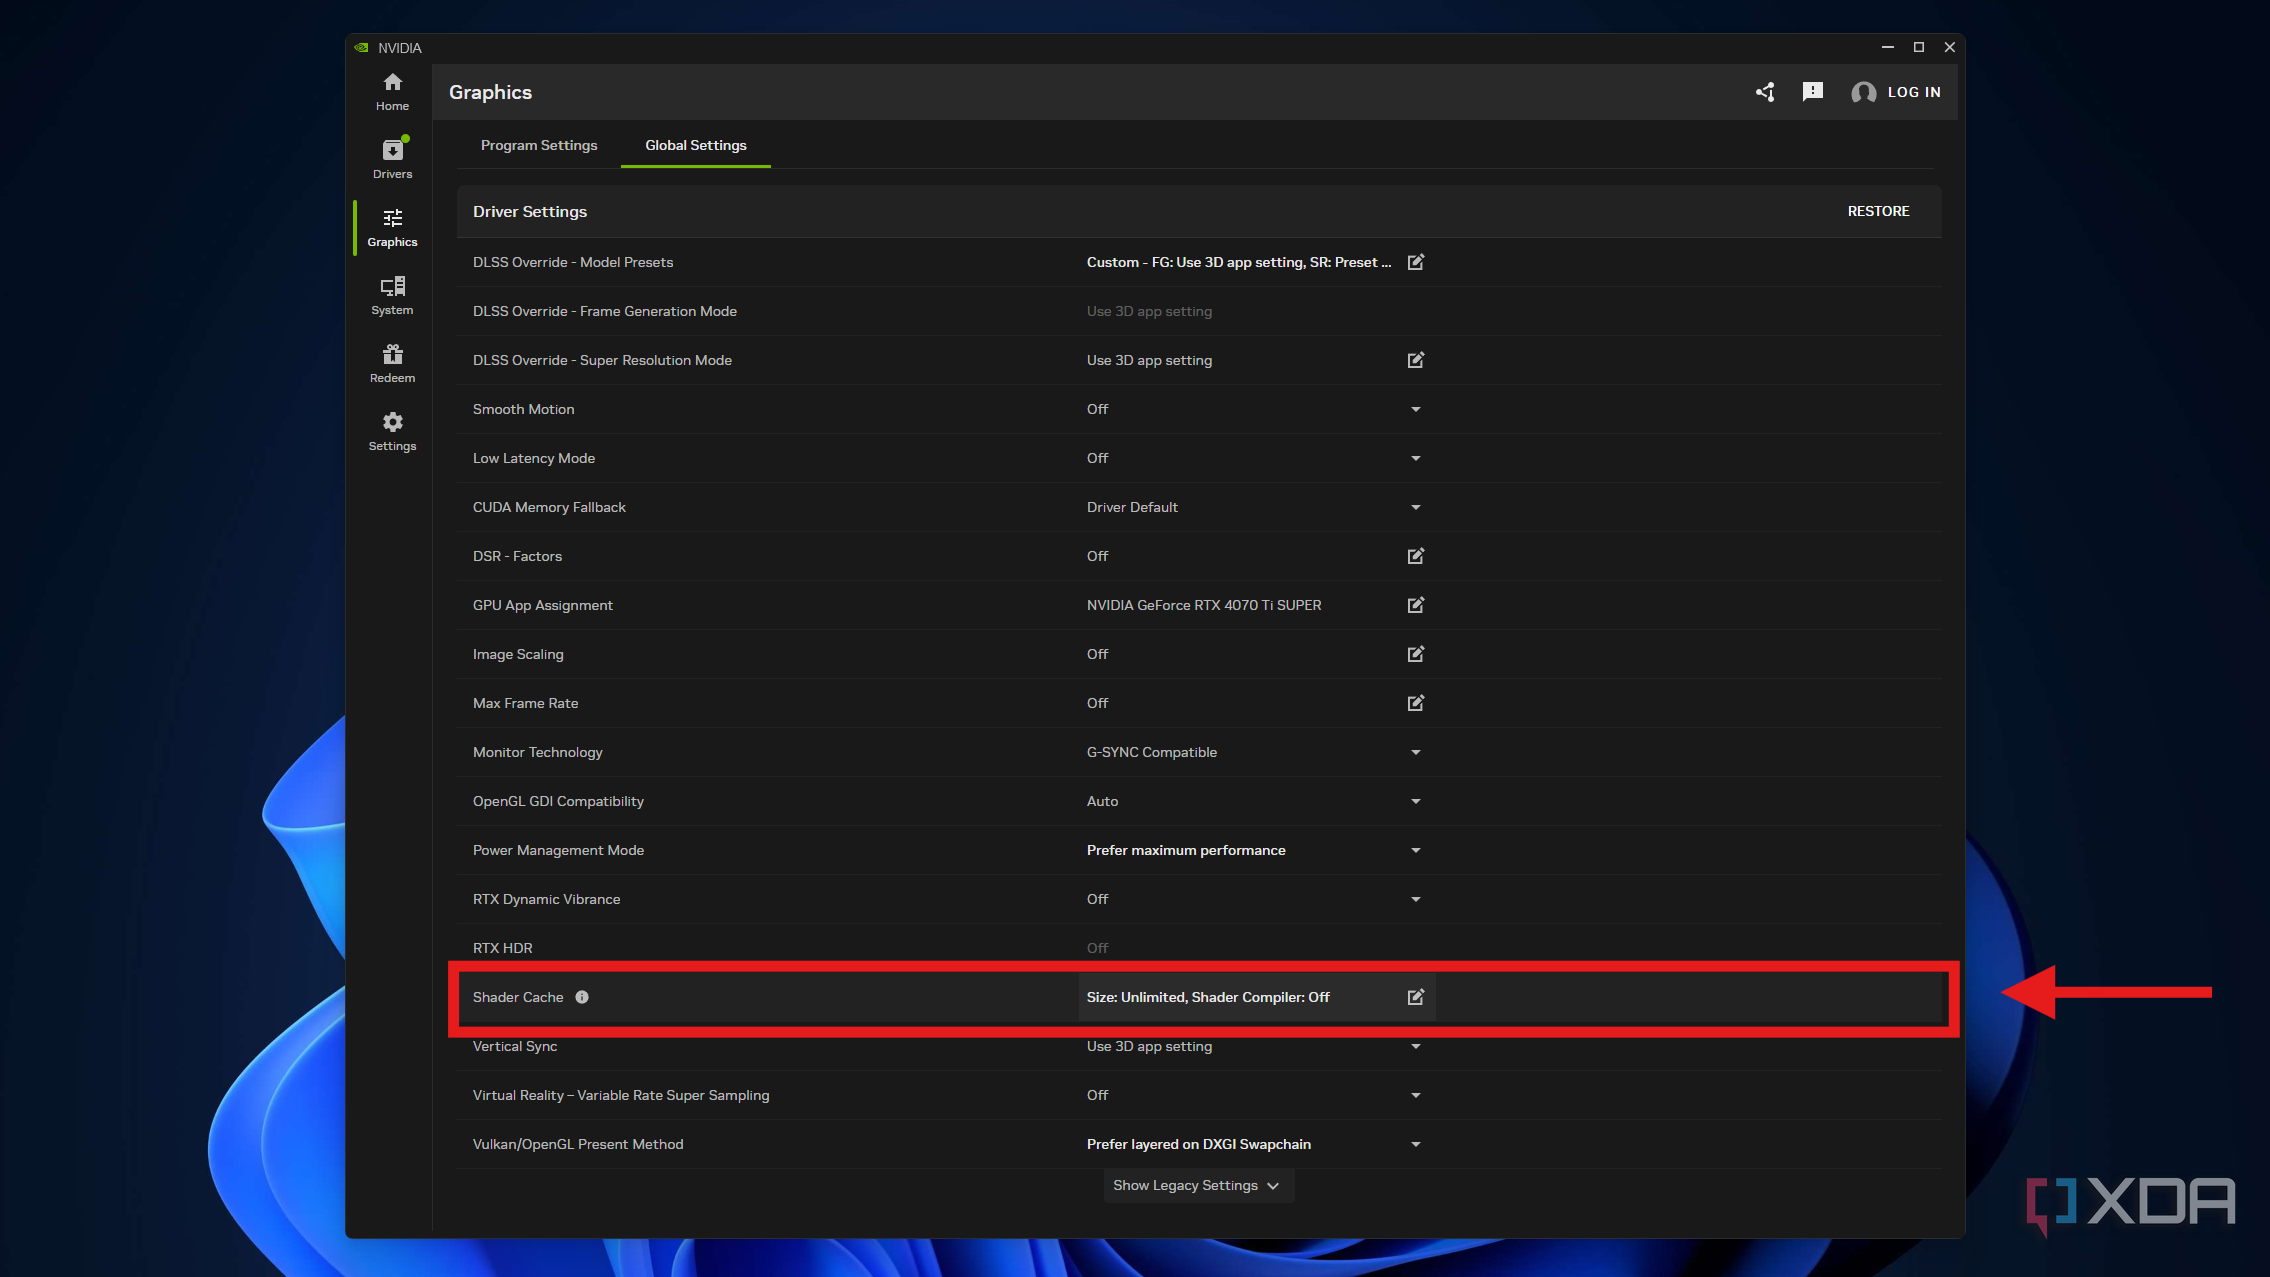Click the Driver Settings heading

tap(530, 211)
